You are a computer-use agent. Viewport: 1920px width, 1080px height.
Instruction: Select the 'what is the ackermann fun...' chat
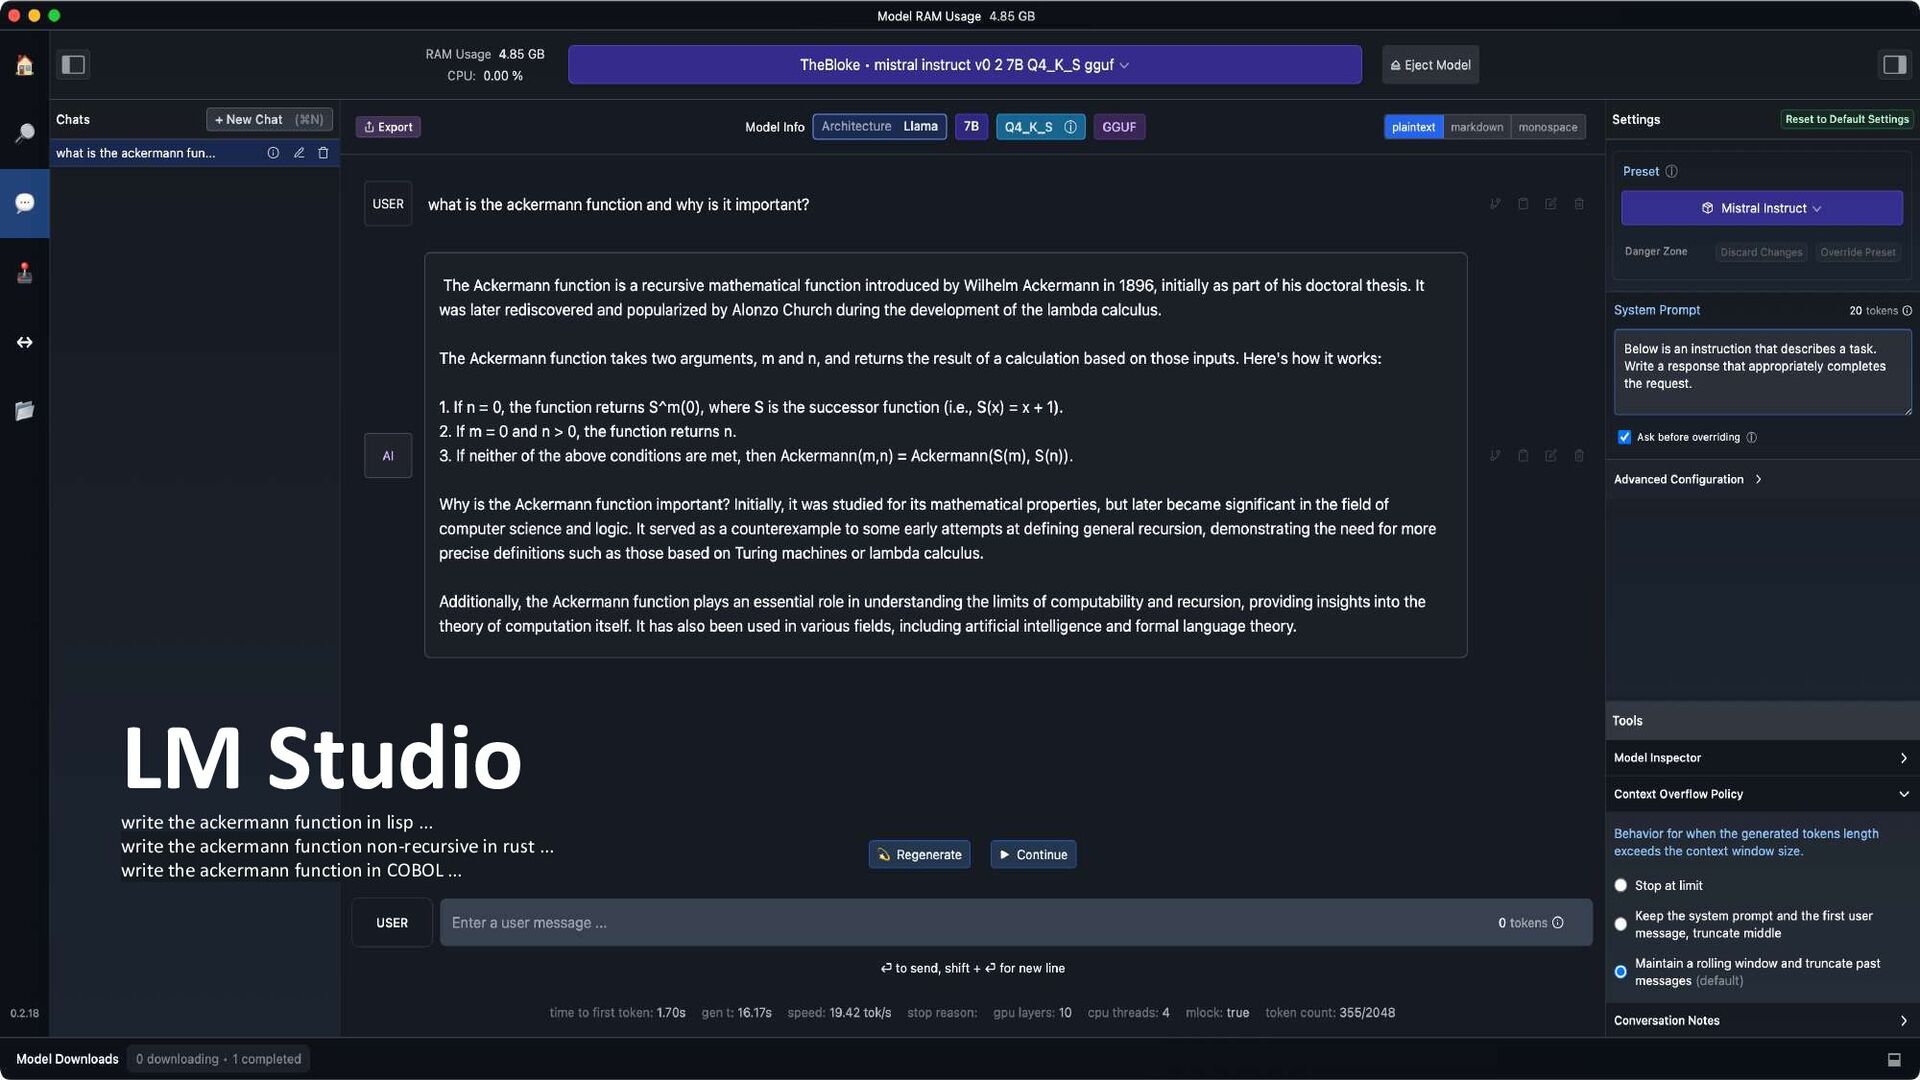pyautogui.click(x=135, y=153)
